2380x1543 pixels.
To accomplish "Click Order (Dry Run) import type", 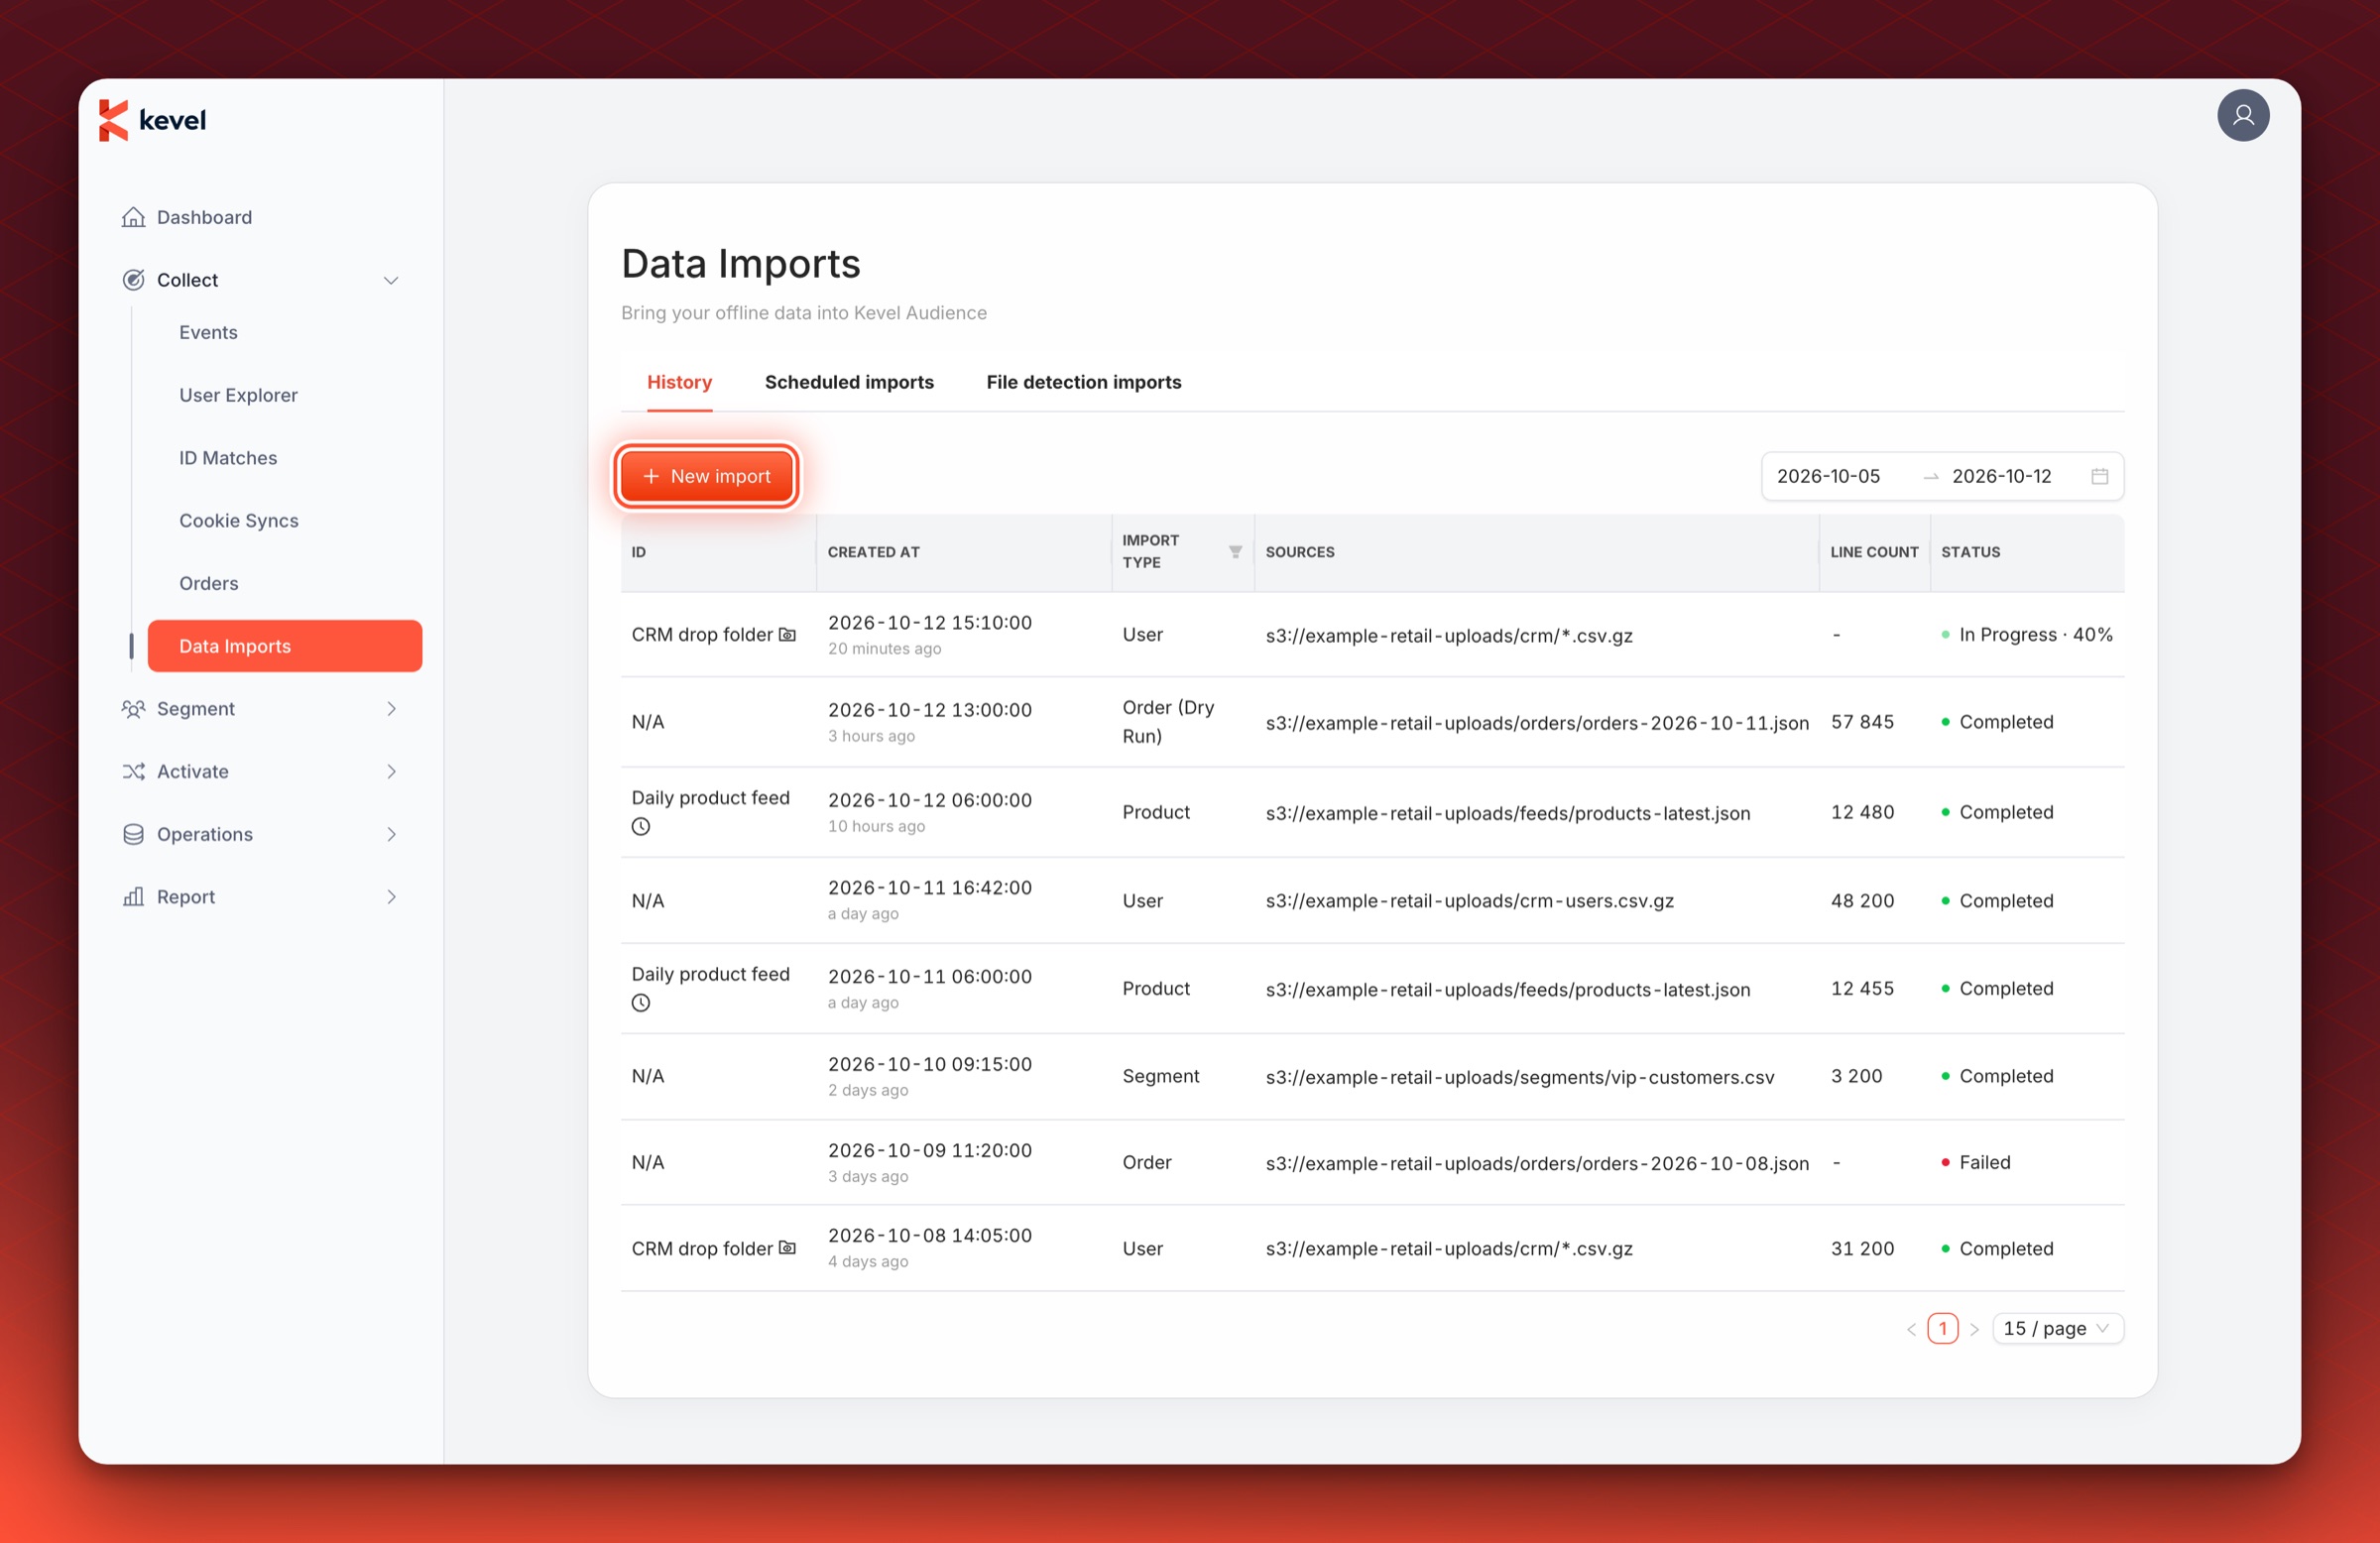I will (1168, 722).
